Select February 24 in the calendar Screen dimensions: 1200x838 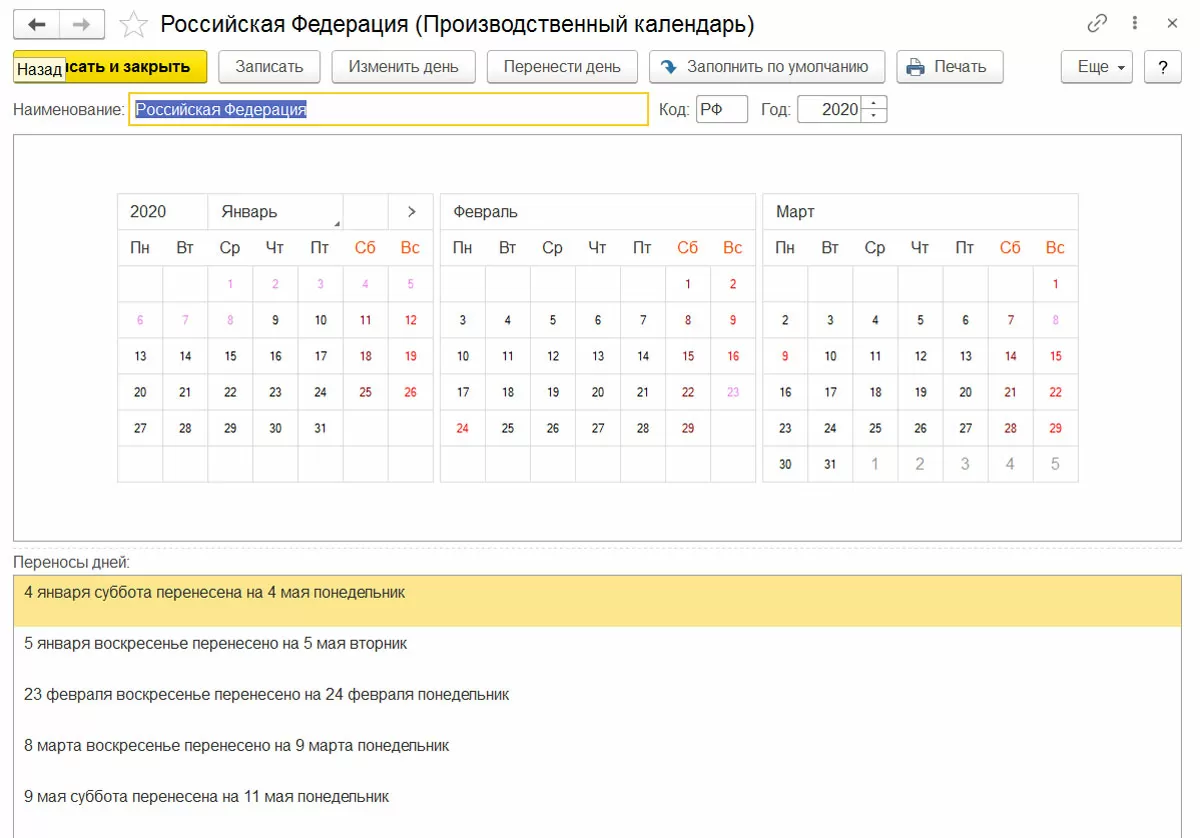pos(462,428)
